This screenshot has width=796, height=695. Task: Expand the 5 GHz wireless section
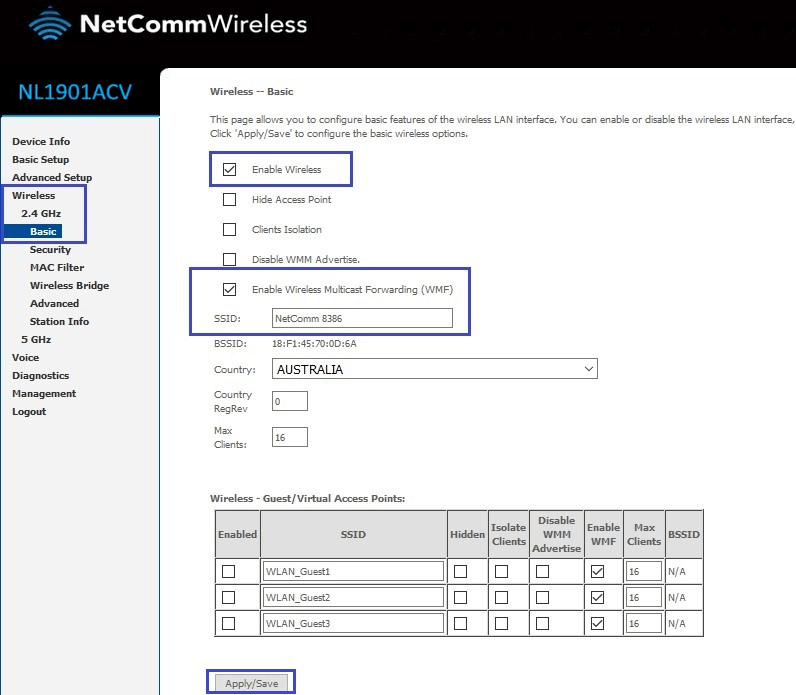[x=35, y=340]
